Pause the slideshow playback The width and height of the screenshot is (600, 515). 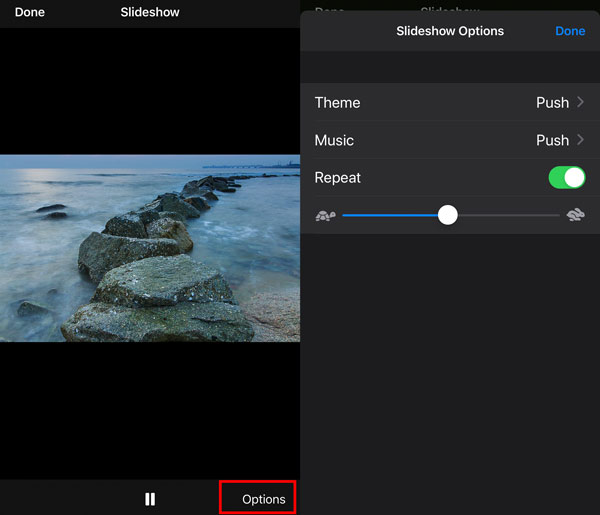(150, 499)
